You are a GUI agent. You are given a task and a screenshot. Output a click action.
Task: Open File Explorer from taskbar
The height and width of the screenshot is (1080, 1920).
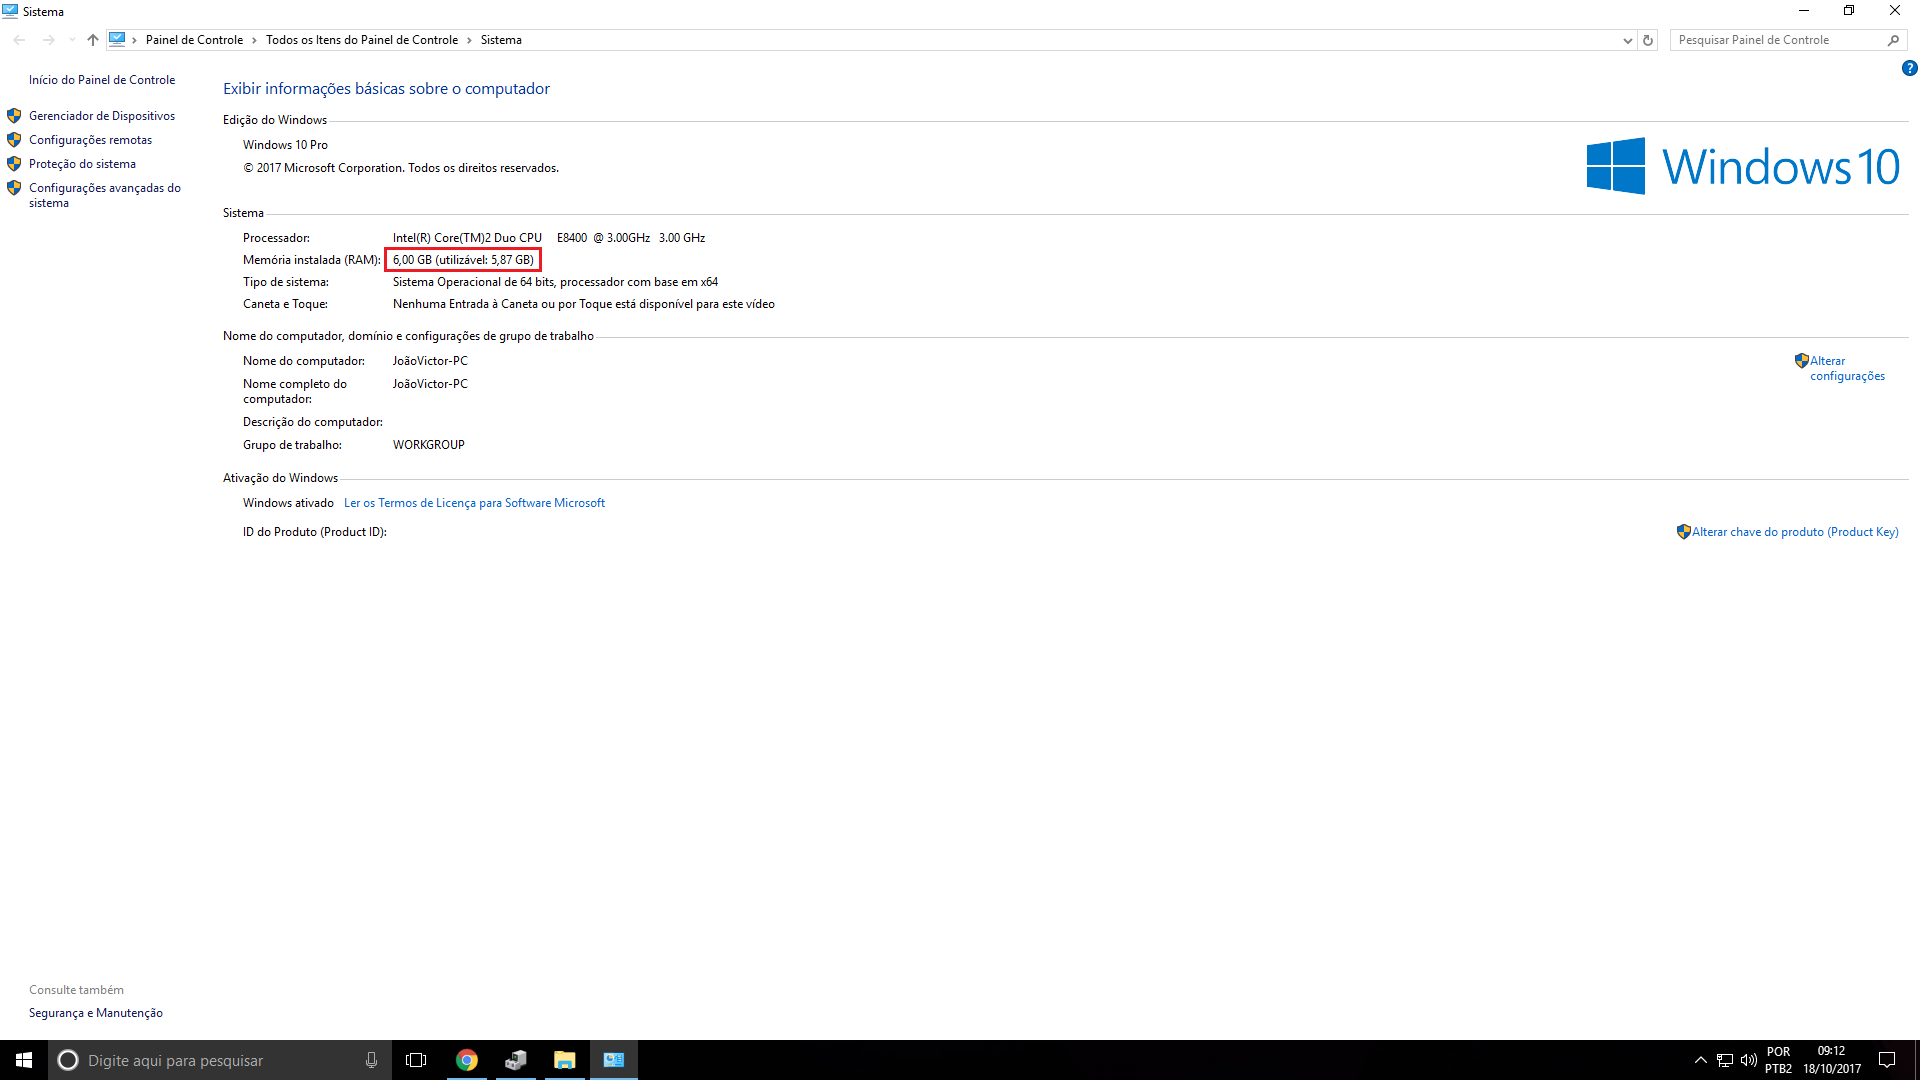(565, 1060)
